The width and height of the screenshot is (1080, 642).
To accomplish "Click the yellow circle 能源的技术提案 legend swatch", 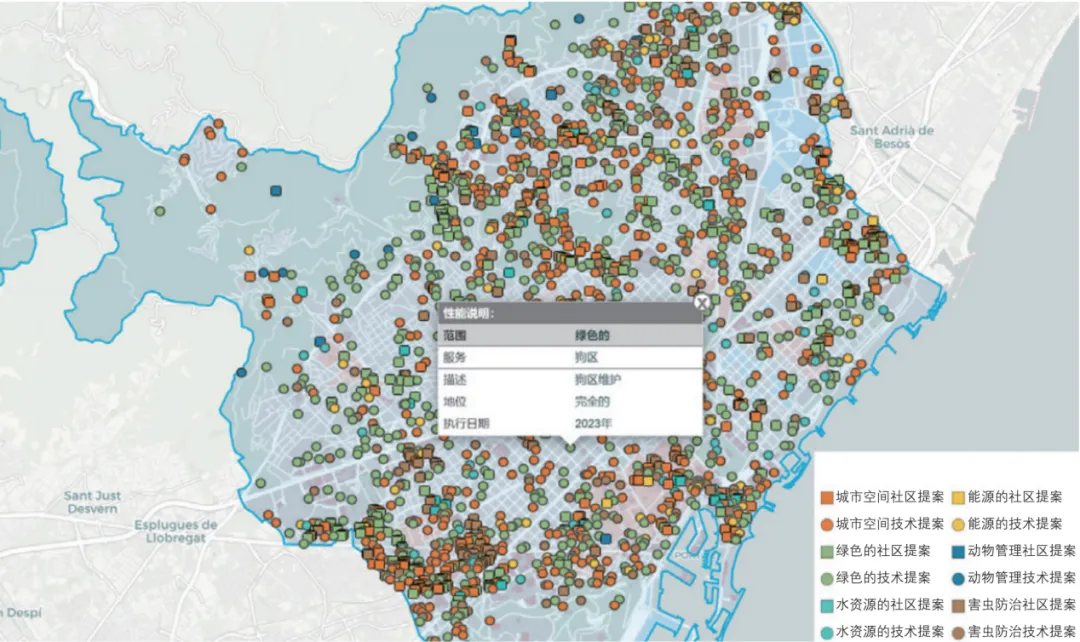I will click(x=957, y=524).
